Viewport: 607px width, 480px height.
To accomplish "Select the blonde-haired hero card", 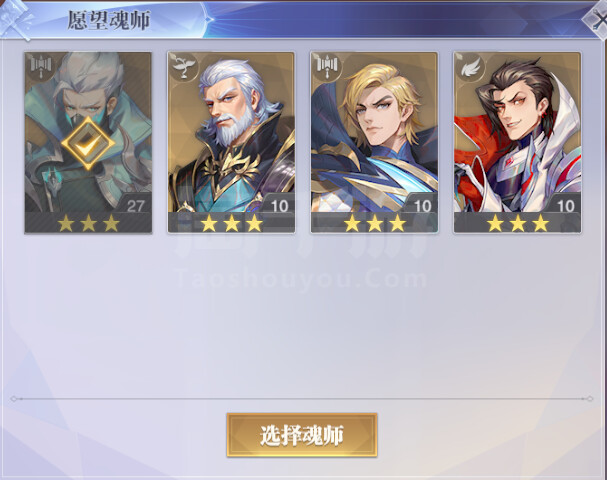I will (x=374, y=142).
